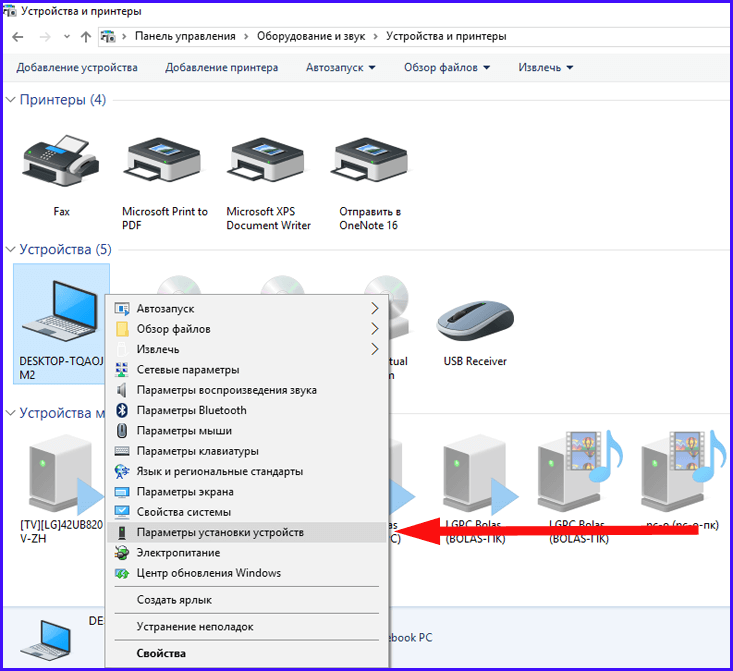Open the Извлечь toolbar dropdown
Viewport: 733px width, 671px height.
pos(545,68)
